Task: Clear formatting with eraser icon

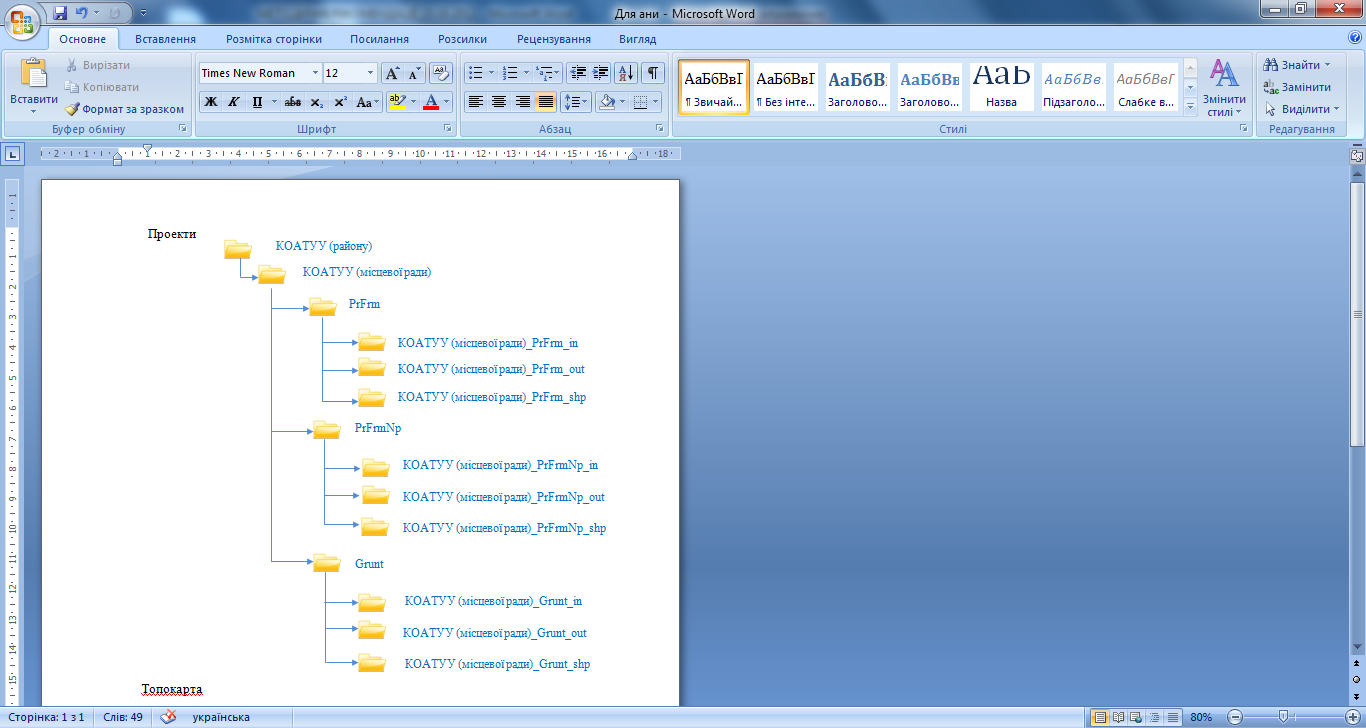Action: pos(441,73)
